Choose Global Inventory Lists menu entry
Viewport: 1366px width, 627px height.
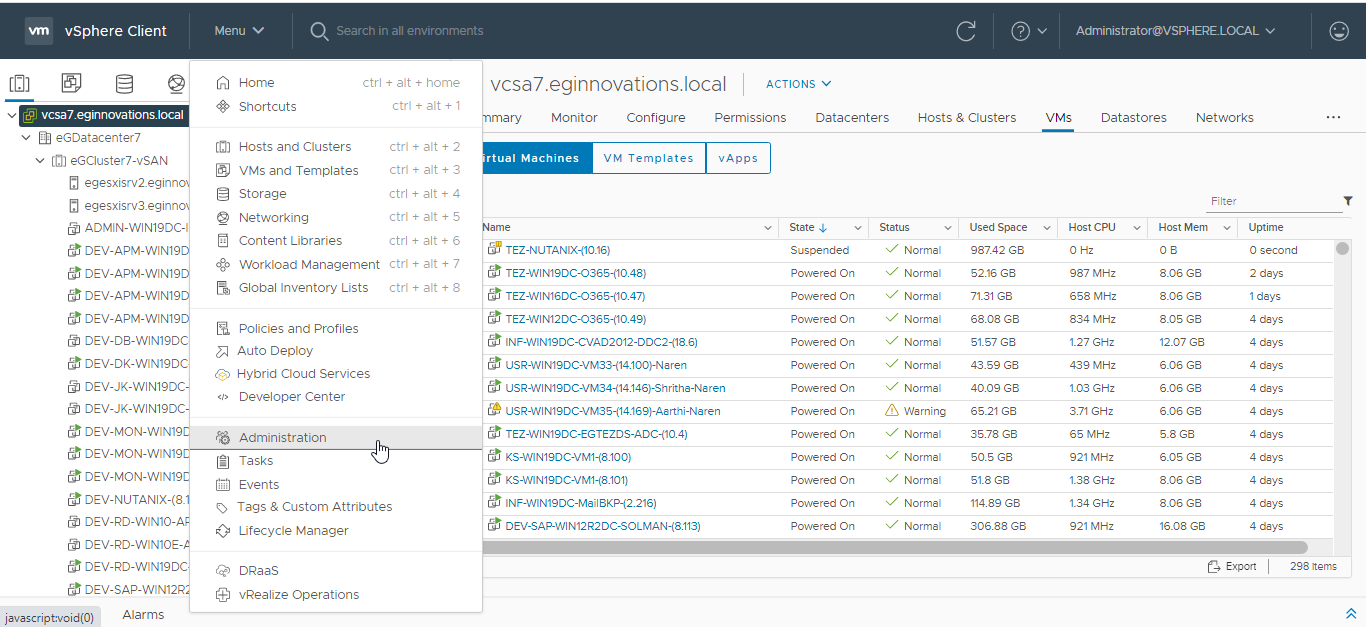pyautogui.click(x=336, y=287)
